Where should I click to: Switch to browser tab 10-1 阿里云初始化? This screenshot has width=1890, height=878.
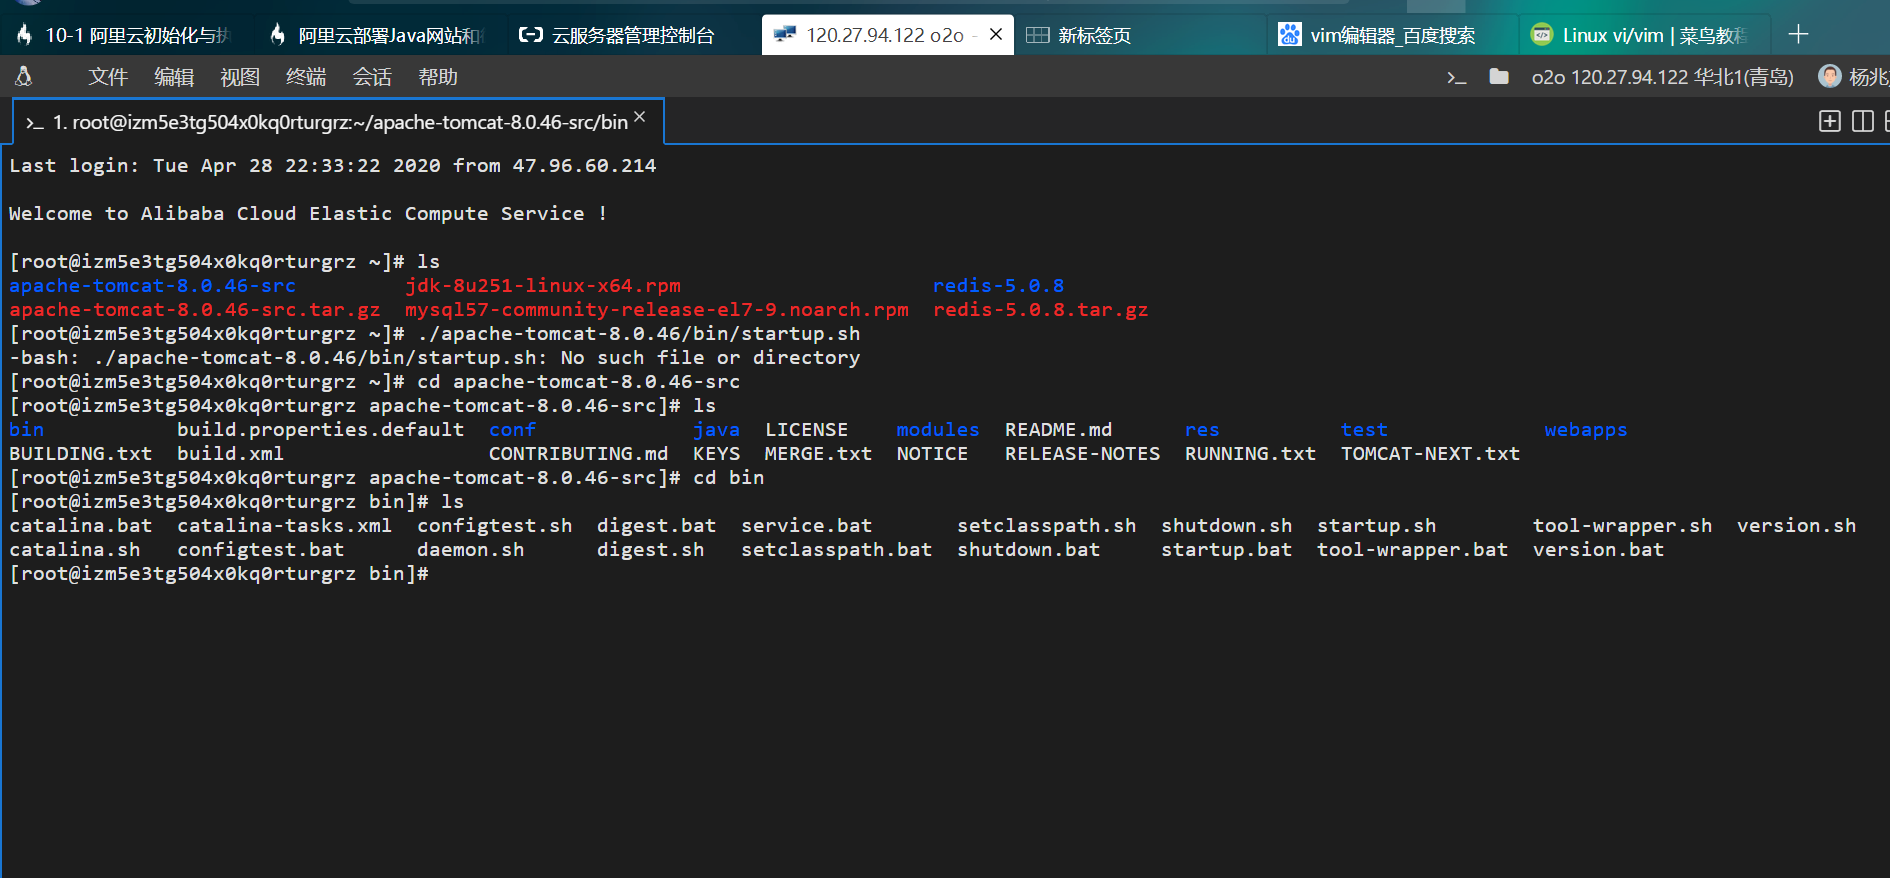click(x=125, y=35)
